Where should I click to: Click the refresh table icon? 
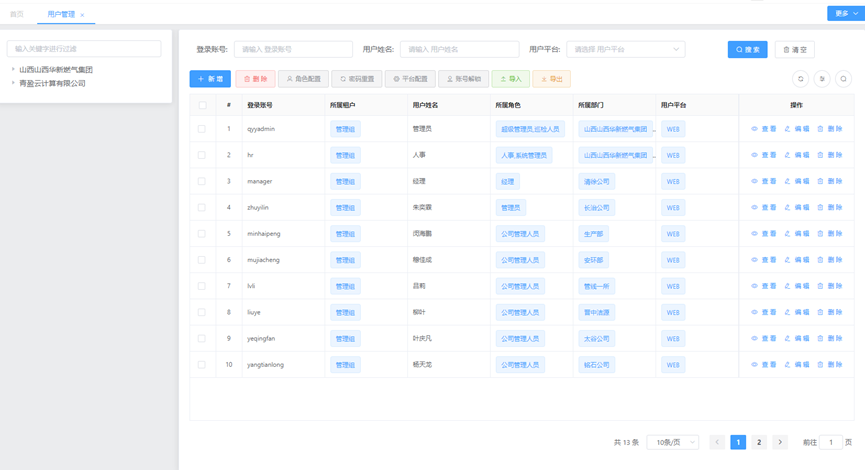click(x=800, y=79)
